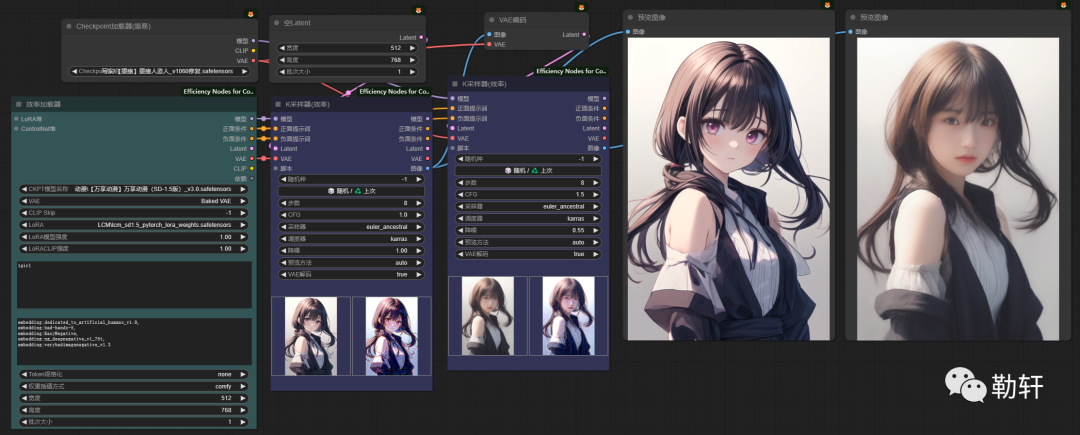
Task: Collapse the 效率加载器 node via title square
Action: point(19,105)
